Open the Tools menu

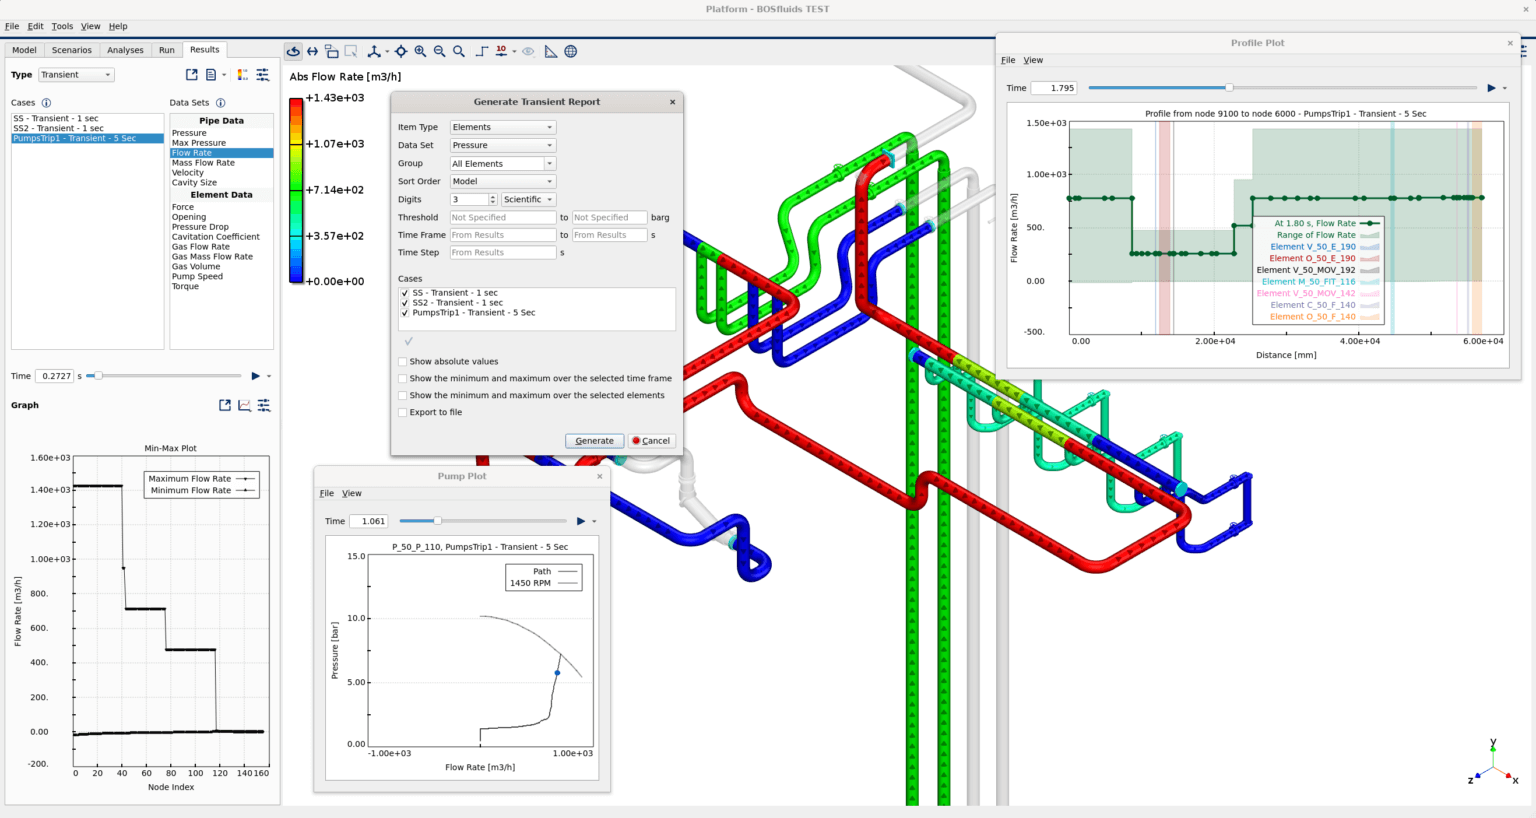62,26
